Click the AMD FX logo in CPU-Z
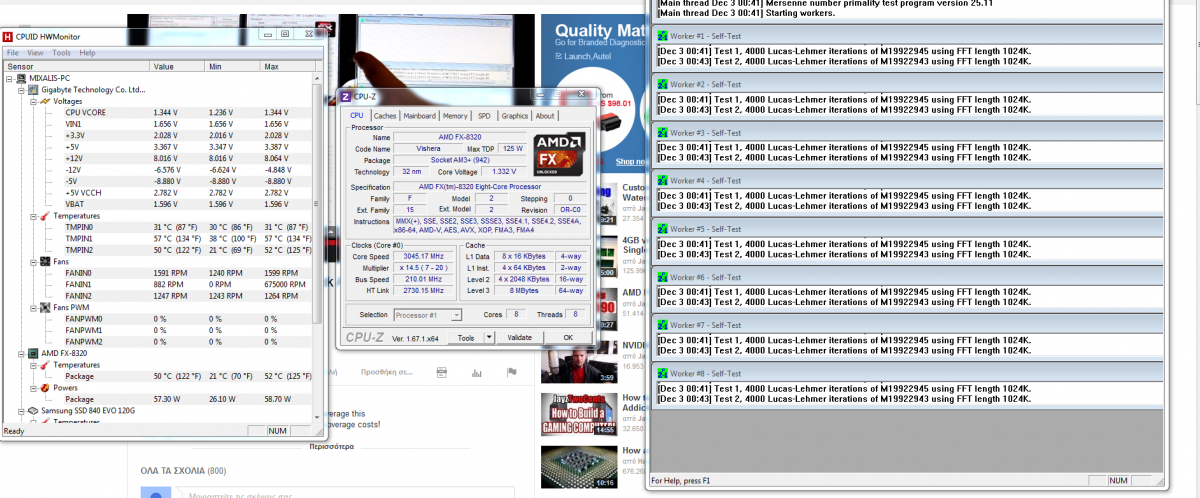1200x498 pixels. [557, 155]
